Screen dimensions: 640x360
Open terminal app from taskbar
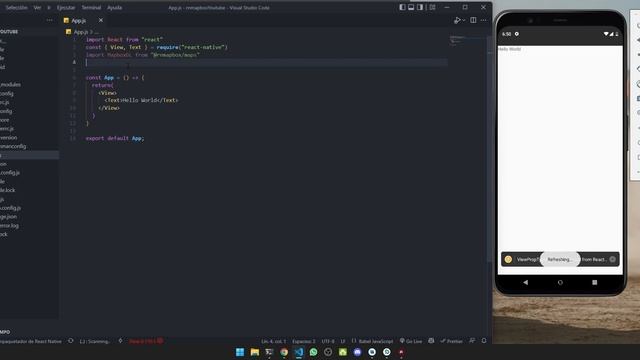(x=269, y=352)
